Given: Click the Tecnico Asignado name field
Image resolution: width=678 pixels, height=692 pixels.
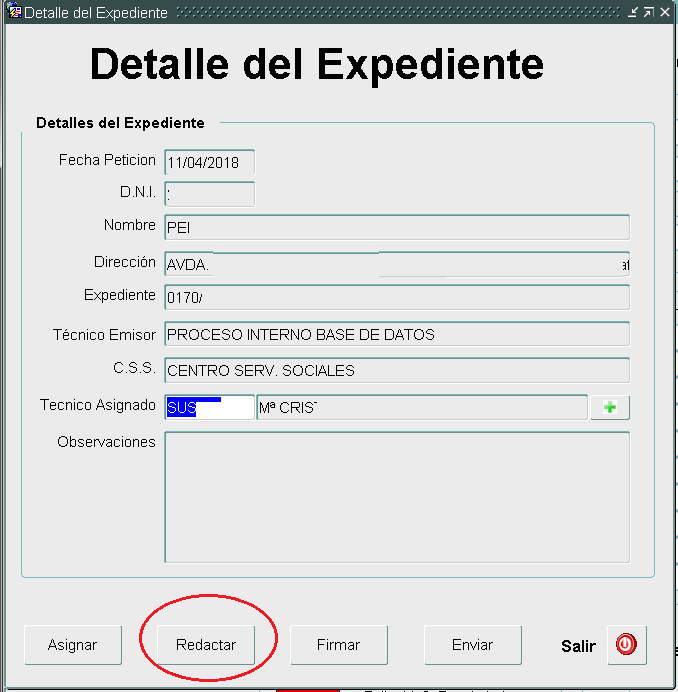Looking at the screenshot, I should click(x=422, y=407).
